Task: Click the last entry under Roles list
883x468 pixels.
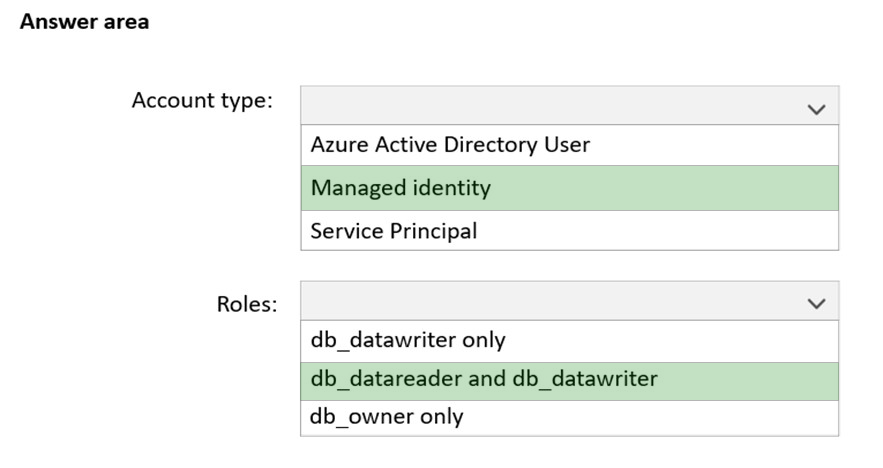Action: coord(569,418)
